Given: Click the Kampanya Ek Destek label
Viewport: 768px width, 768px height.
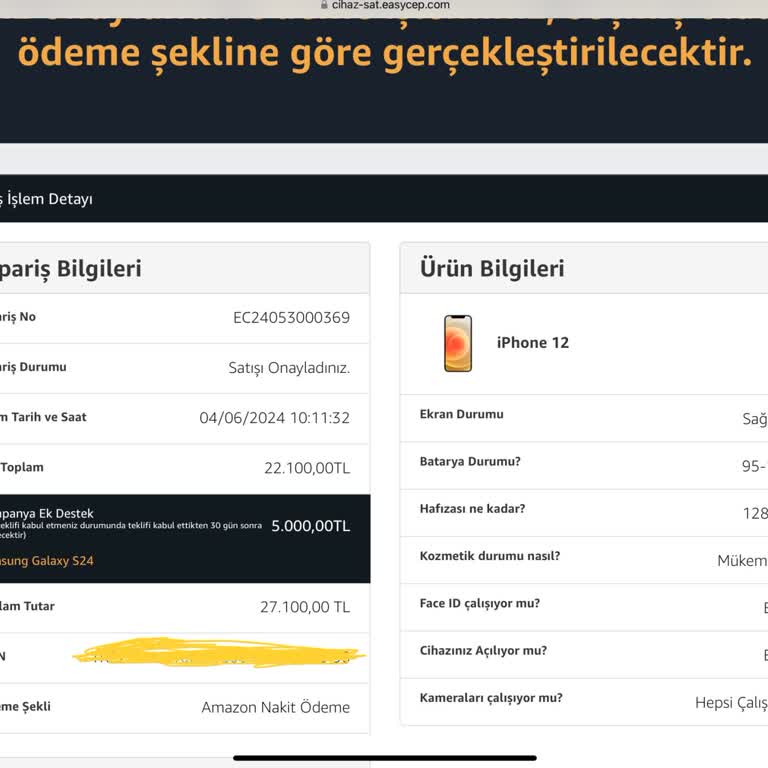Looking at the screenshot, I should tap(47, 513).
